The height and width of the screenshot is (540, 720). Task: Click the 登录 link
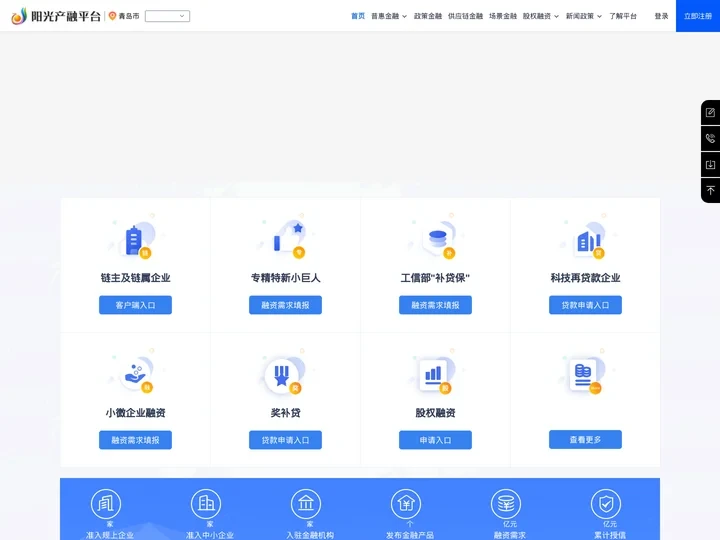661,16
